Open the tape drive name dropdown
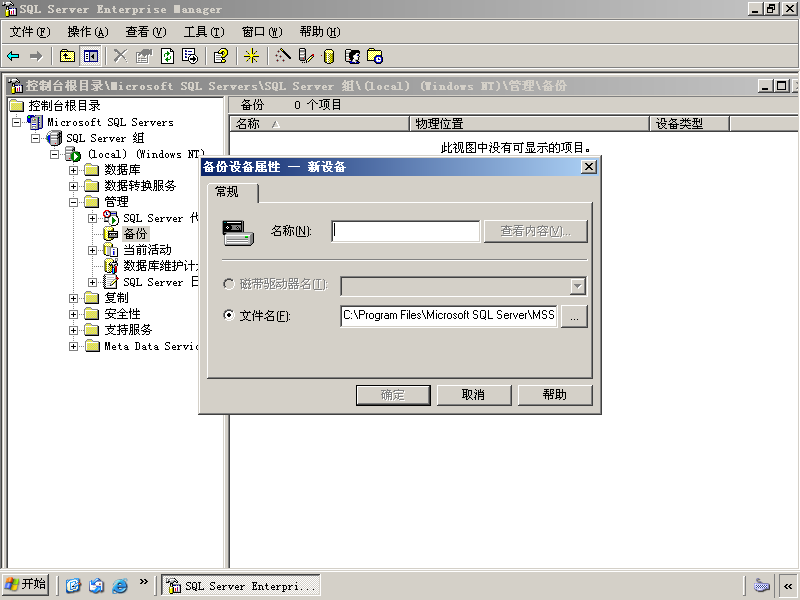Image resolution: width=800 pixels, height=600 pixels. coord(577,286)
